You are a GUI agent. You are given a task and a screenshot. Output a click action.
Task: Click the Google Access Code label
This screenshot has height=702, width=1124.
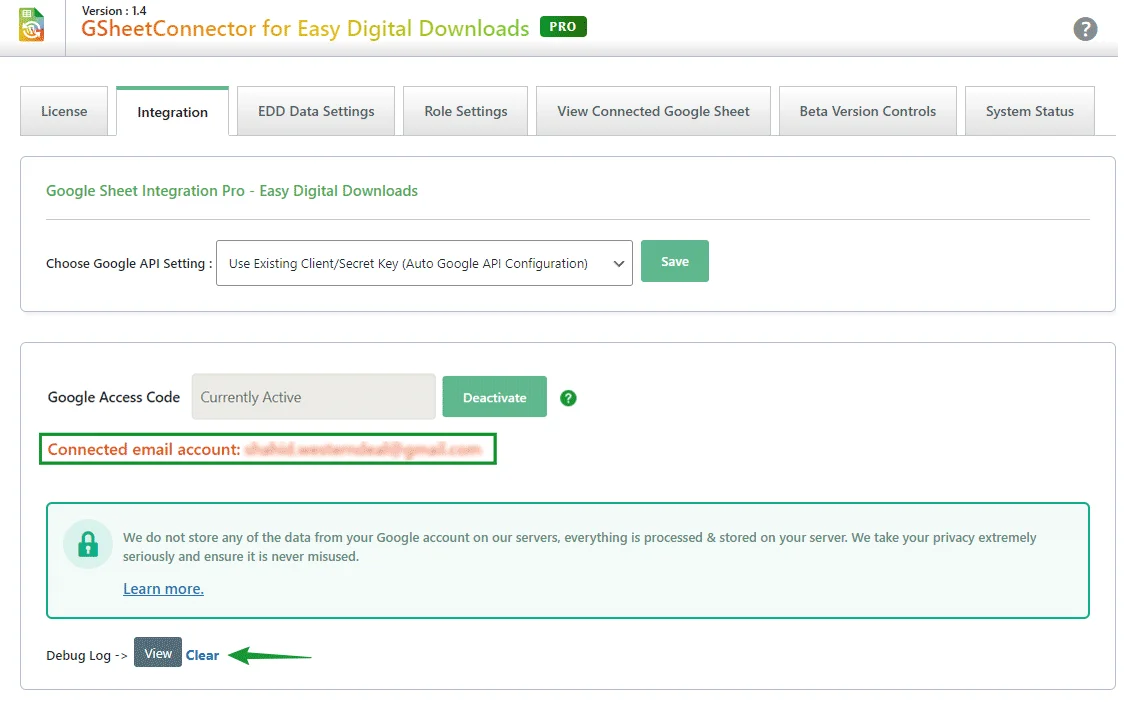click(x=113, y=397)
